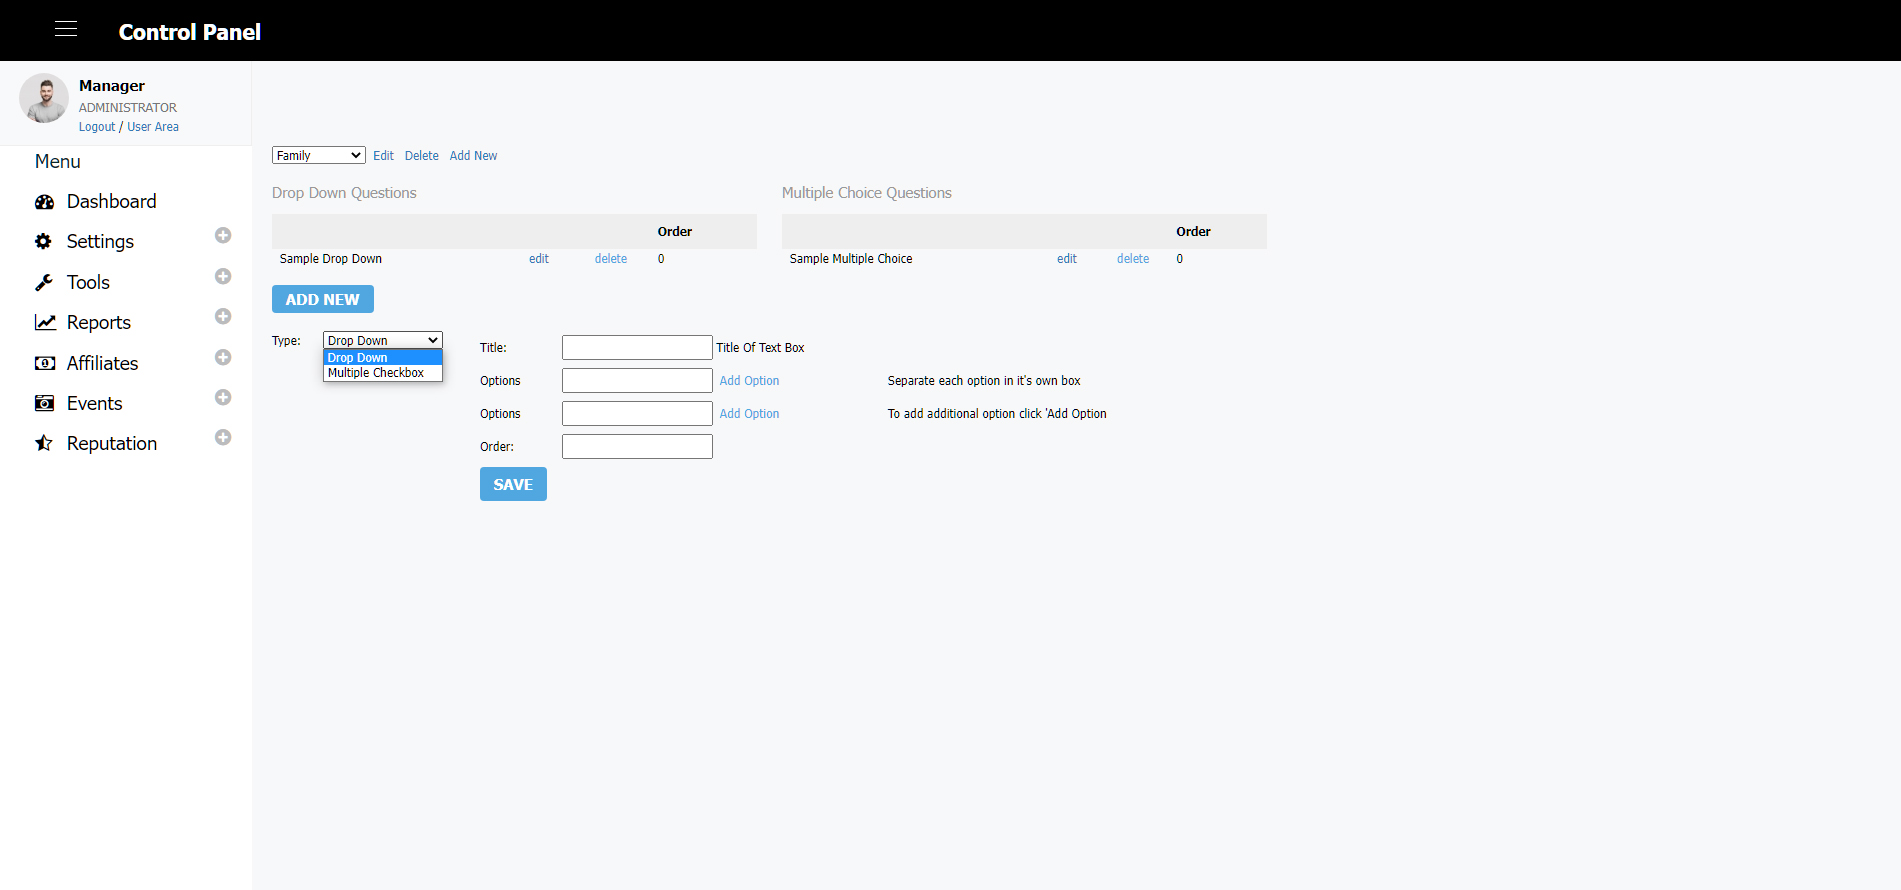
Task: Click the ADD NEW button
Action: (x=323, y=299)
